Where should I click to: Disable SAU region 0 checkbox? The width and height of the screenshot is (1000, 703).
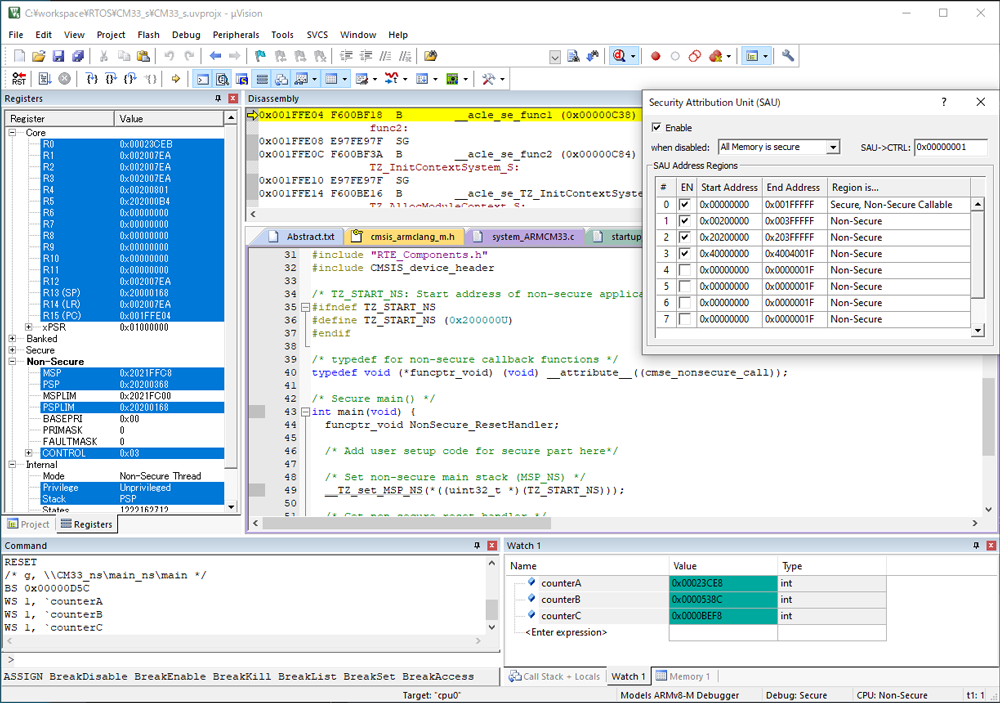click(x=685, y=205)
